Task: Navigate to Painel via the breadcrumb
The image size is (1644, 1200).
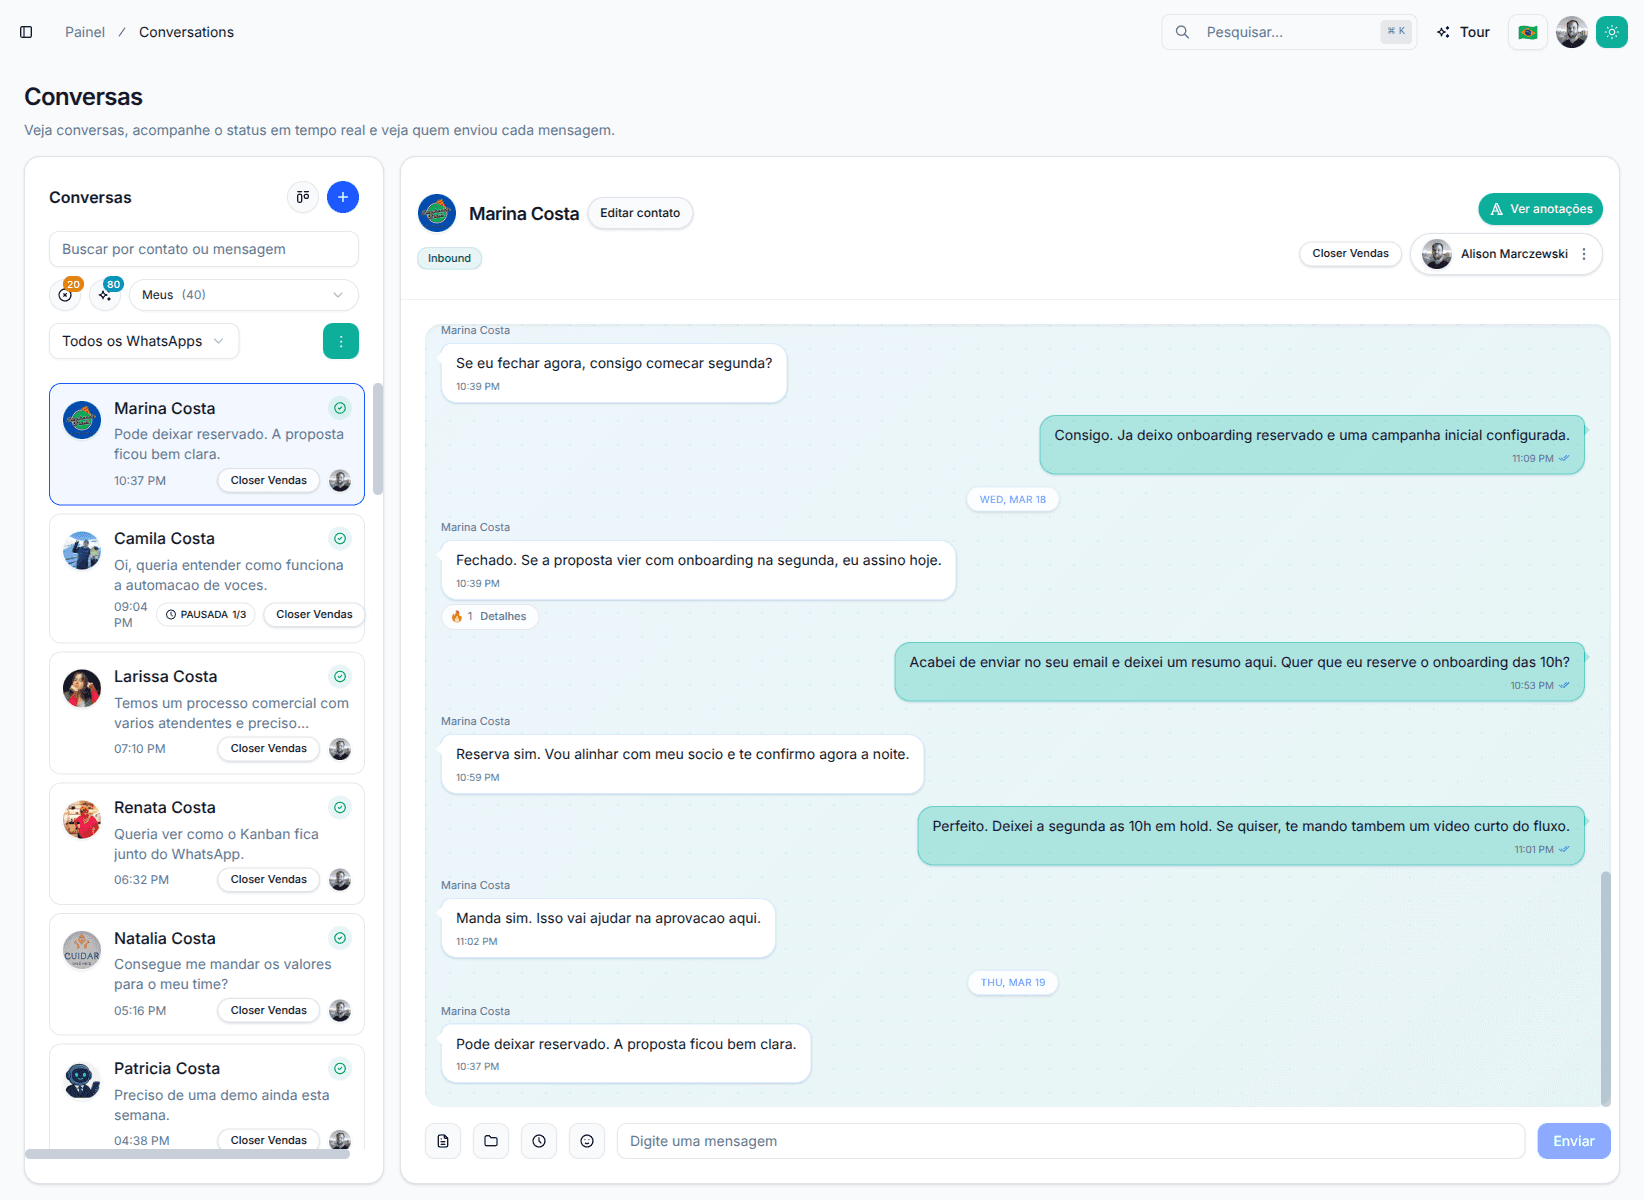Action: pyautogui.click(x=84, y=31)
